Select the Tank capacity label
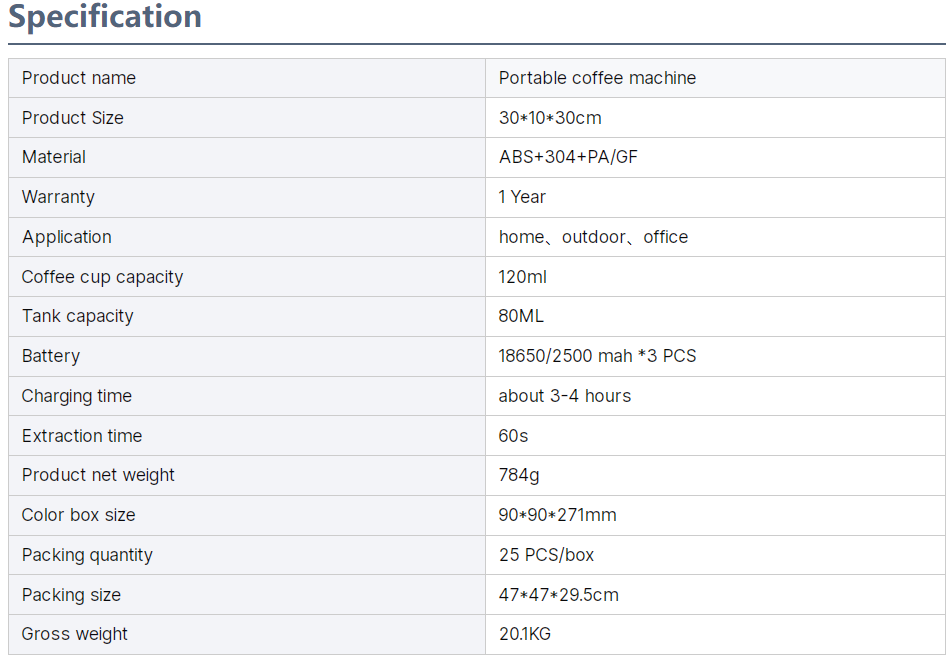 click(77, 316)
